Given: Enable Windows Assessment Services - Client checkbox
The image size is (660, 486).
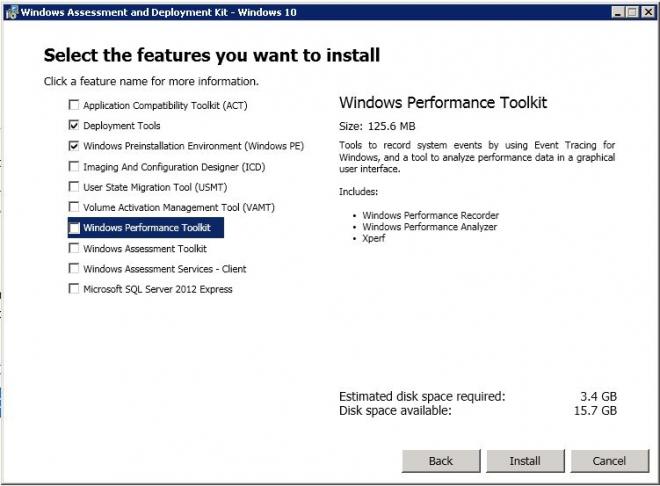Looking at the screenshot, I should 74,268.
